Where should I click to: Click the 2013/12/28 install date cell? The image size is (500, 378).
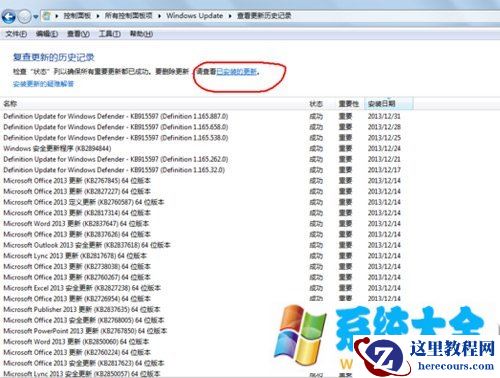point(384,127)
